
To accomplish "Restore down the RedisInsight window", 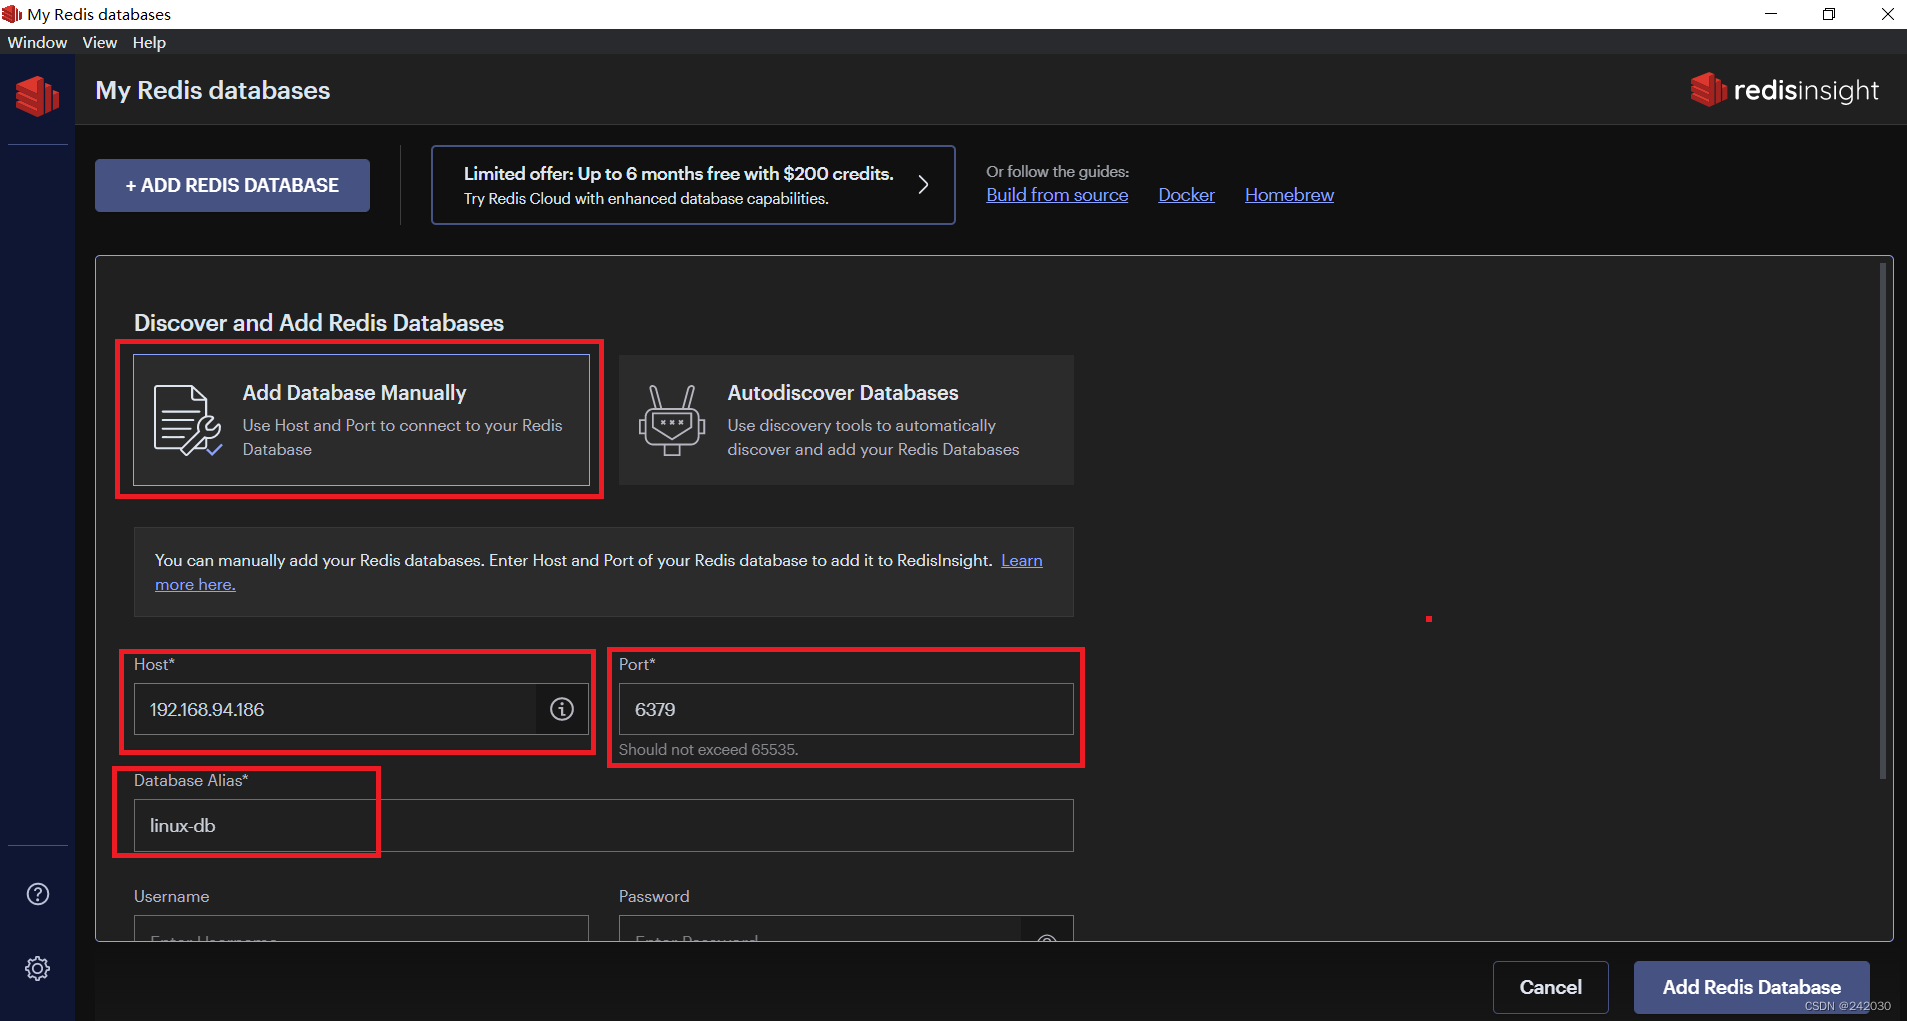I will (1829, 14).
